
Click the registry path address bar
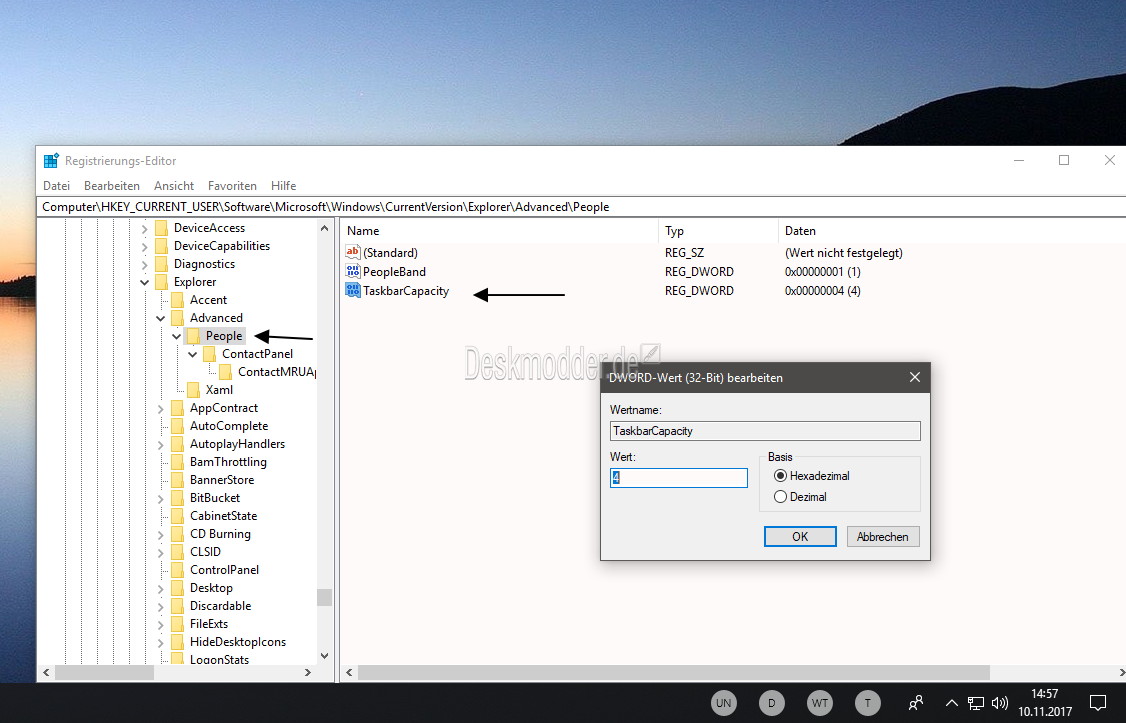pos(582,207)
